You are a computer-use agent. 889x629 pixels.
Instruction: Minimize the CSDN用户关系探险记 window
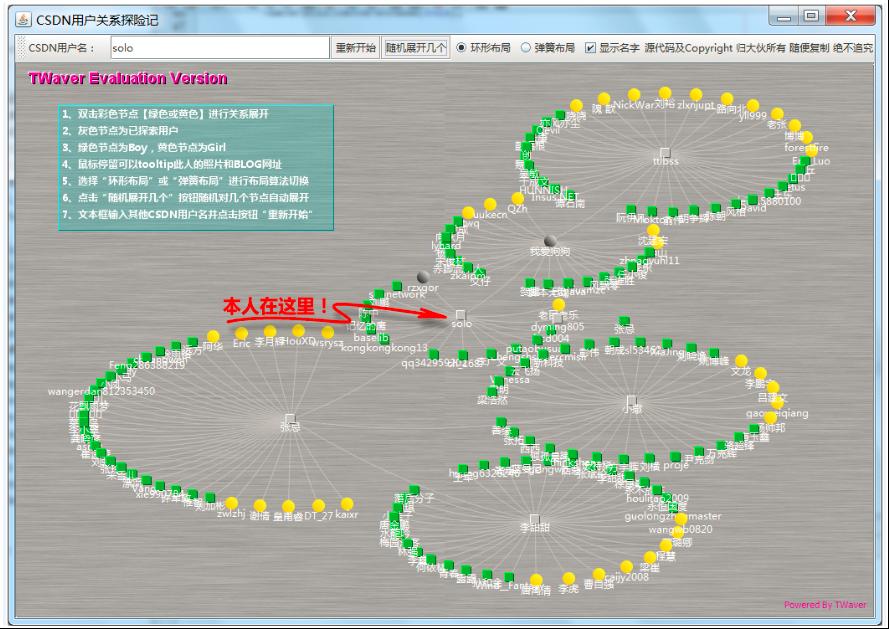(x=784, y=16)
